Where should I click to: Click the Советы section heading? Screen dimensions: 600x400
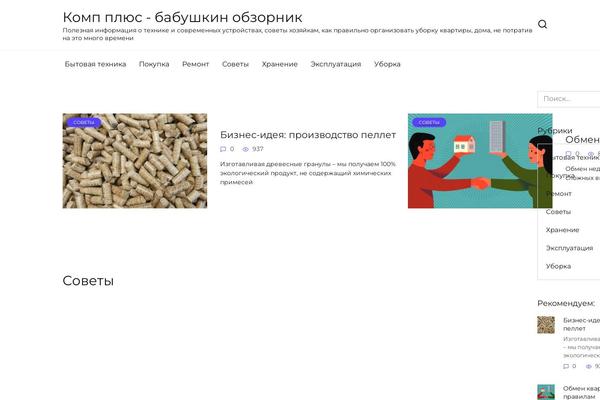tap(88, 281)
